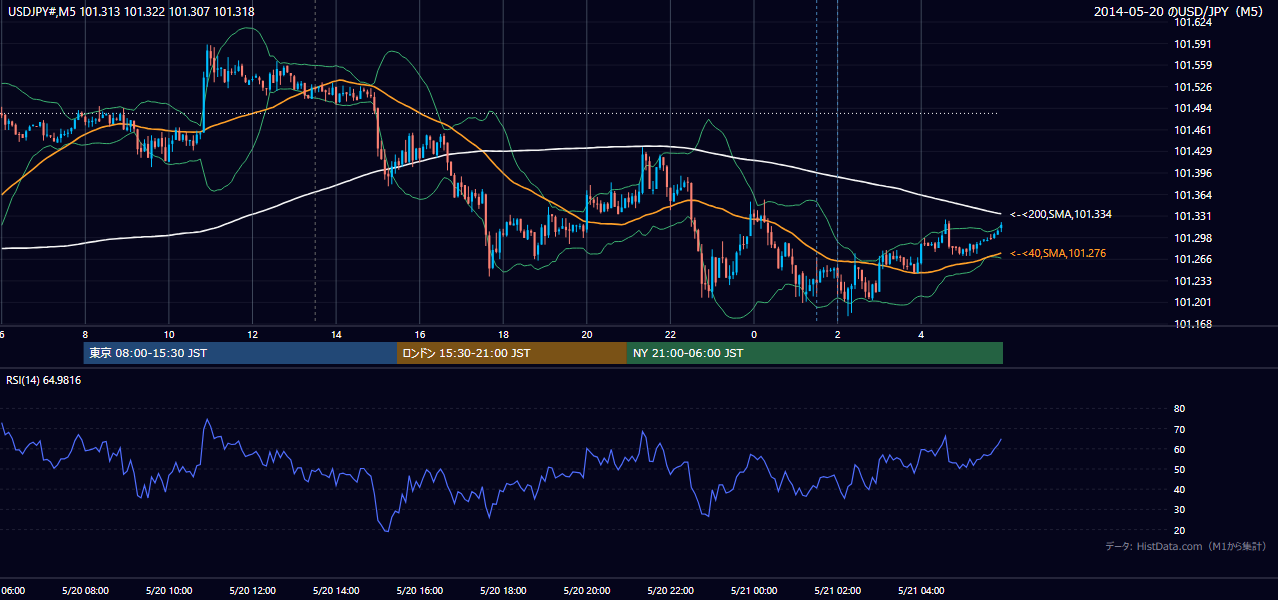Image resolution: width=1278 pixels, height=600 pixels.
Task: Click the 5/21 02:00 date axis label
Action: click(x=836, y=590)
